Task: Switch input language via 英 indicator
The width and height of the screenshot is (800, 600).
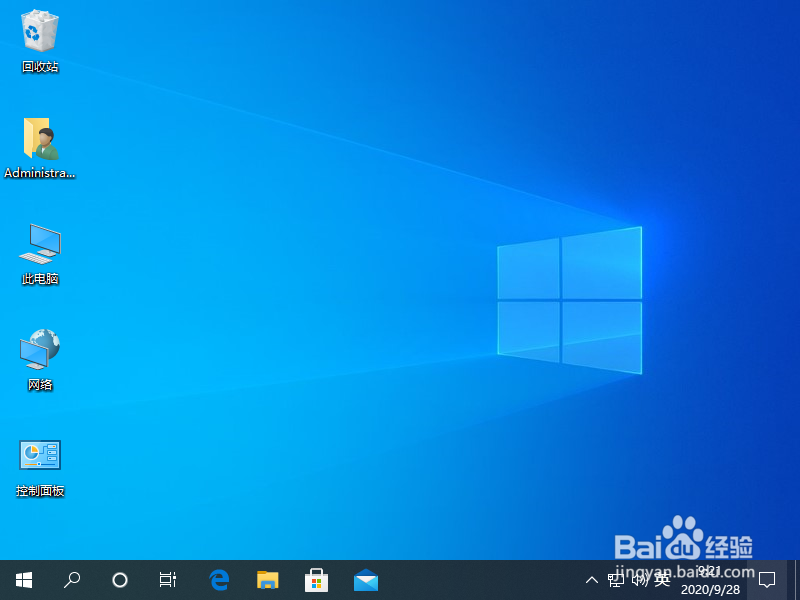Action: pos(662,580)
